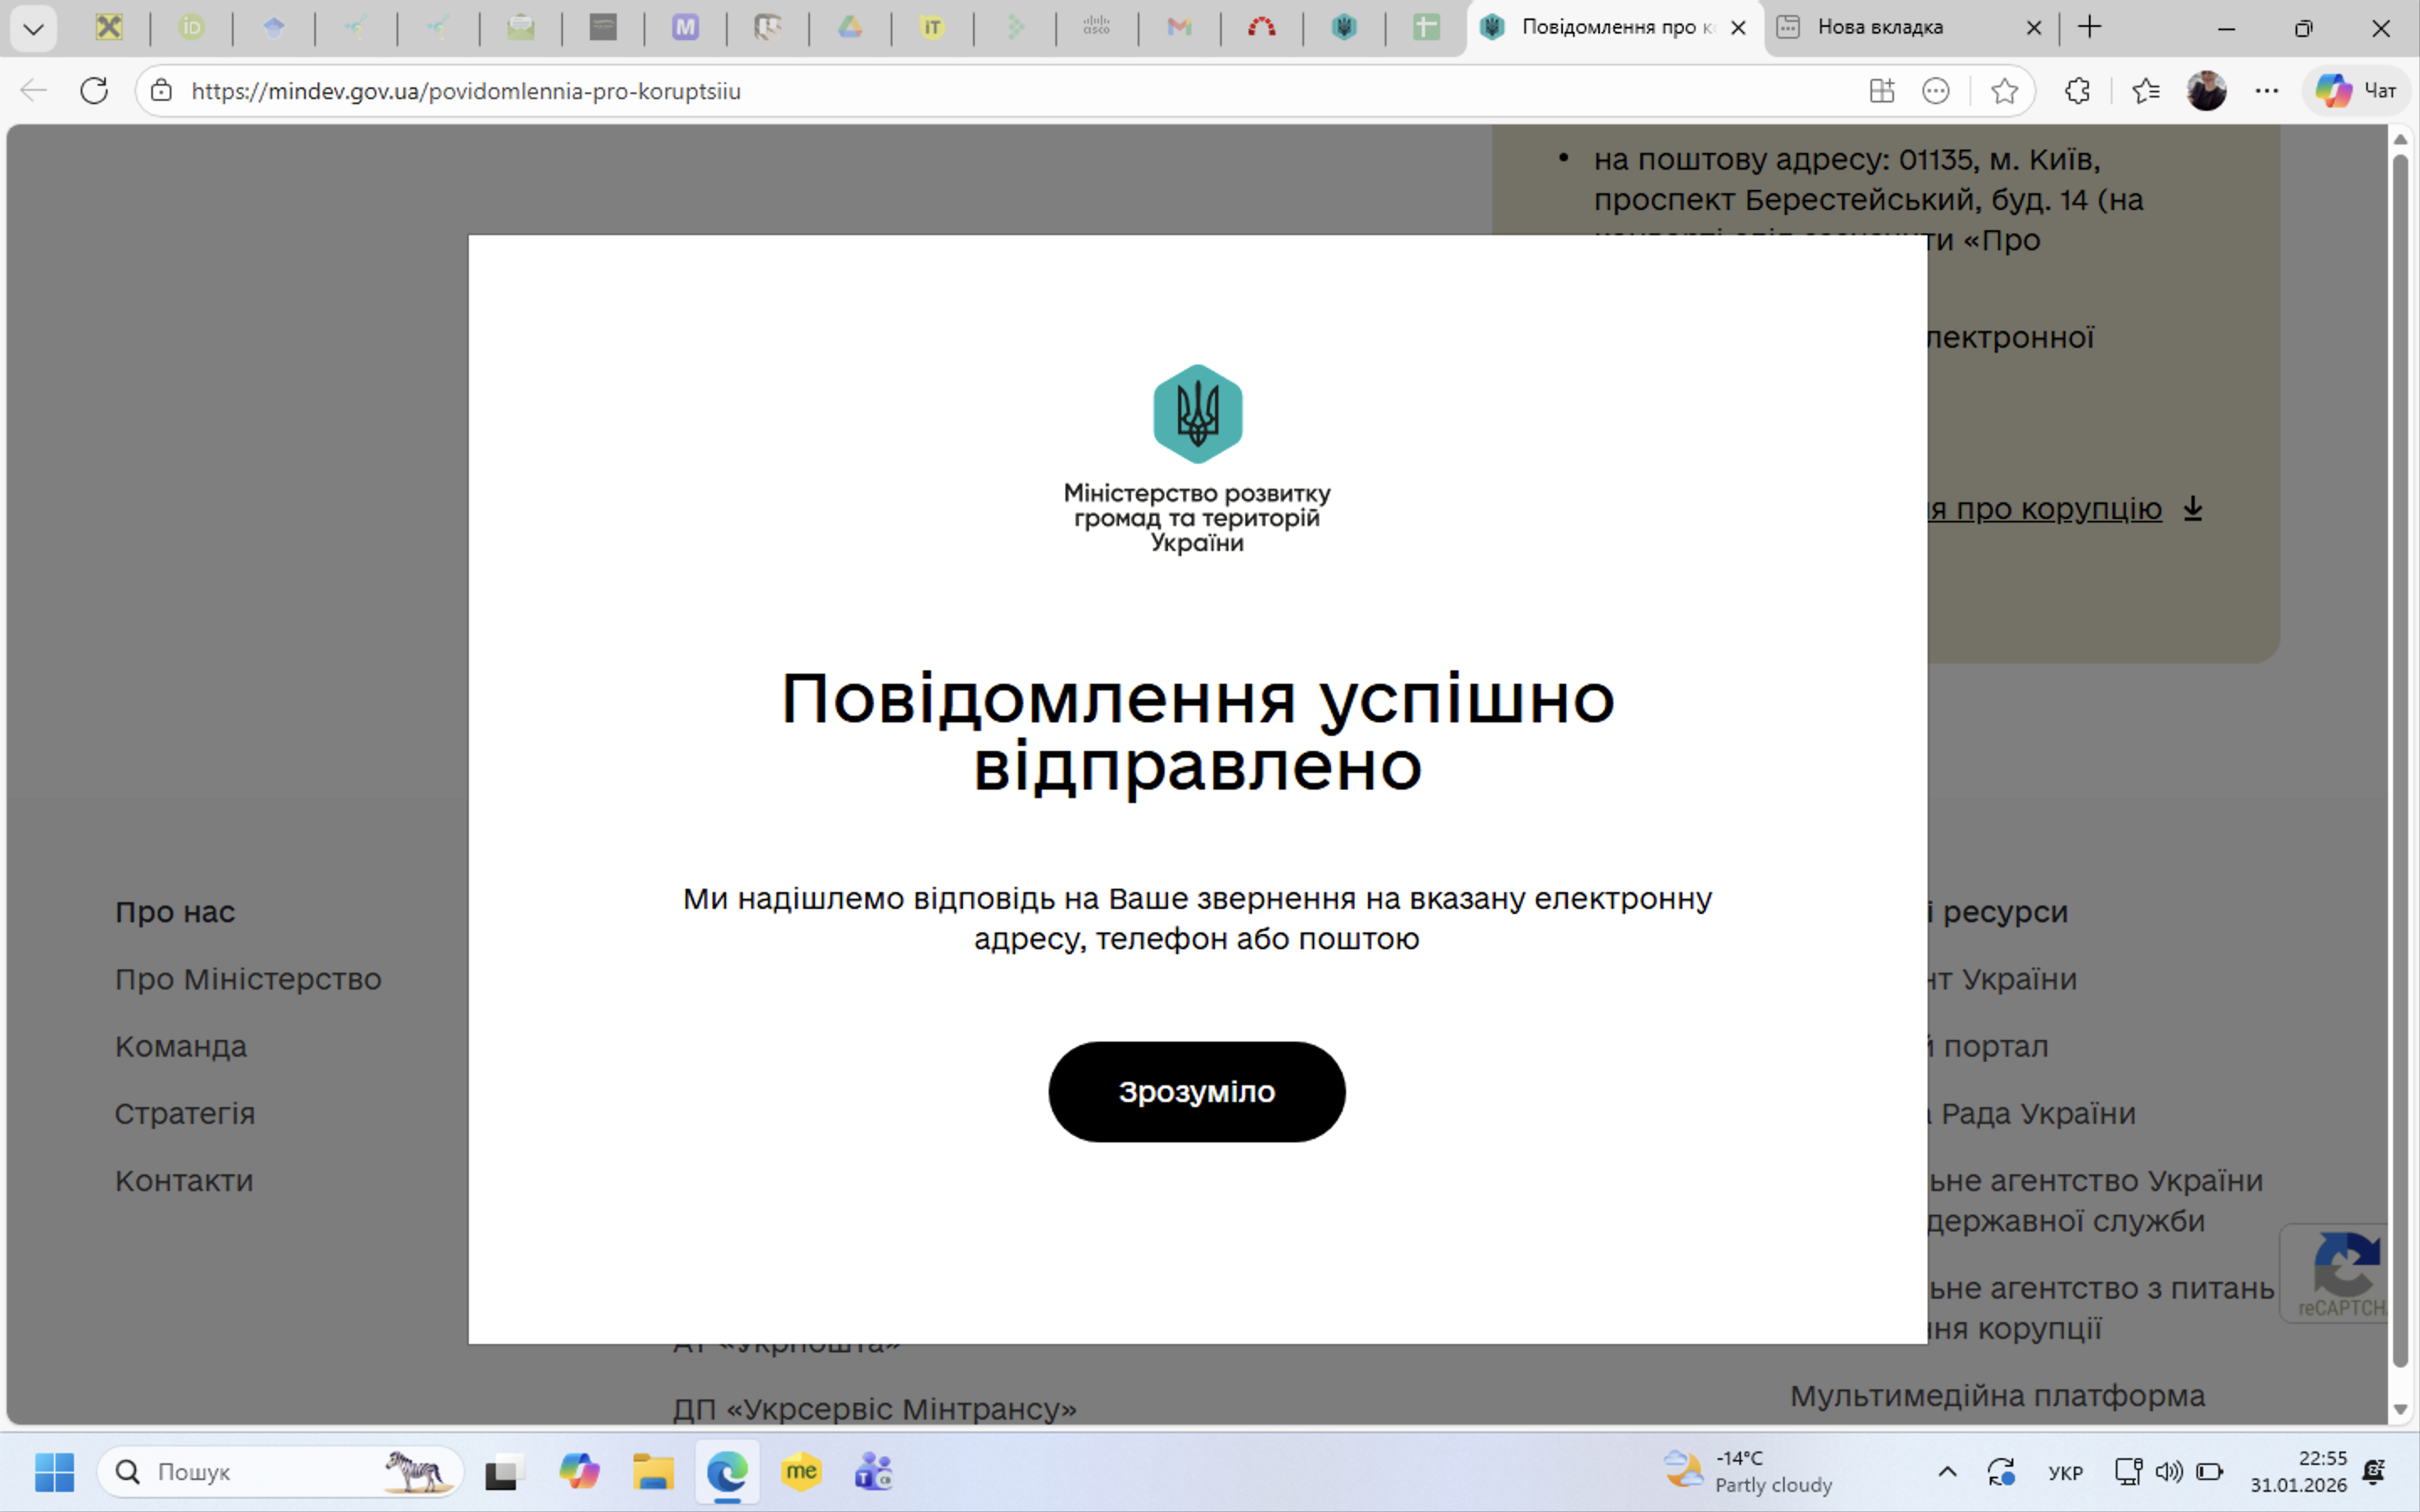View site information lock icon
The image size is (2420, 1512).
click(x=161, y=91)
